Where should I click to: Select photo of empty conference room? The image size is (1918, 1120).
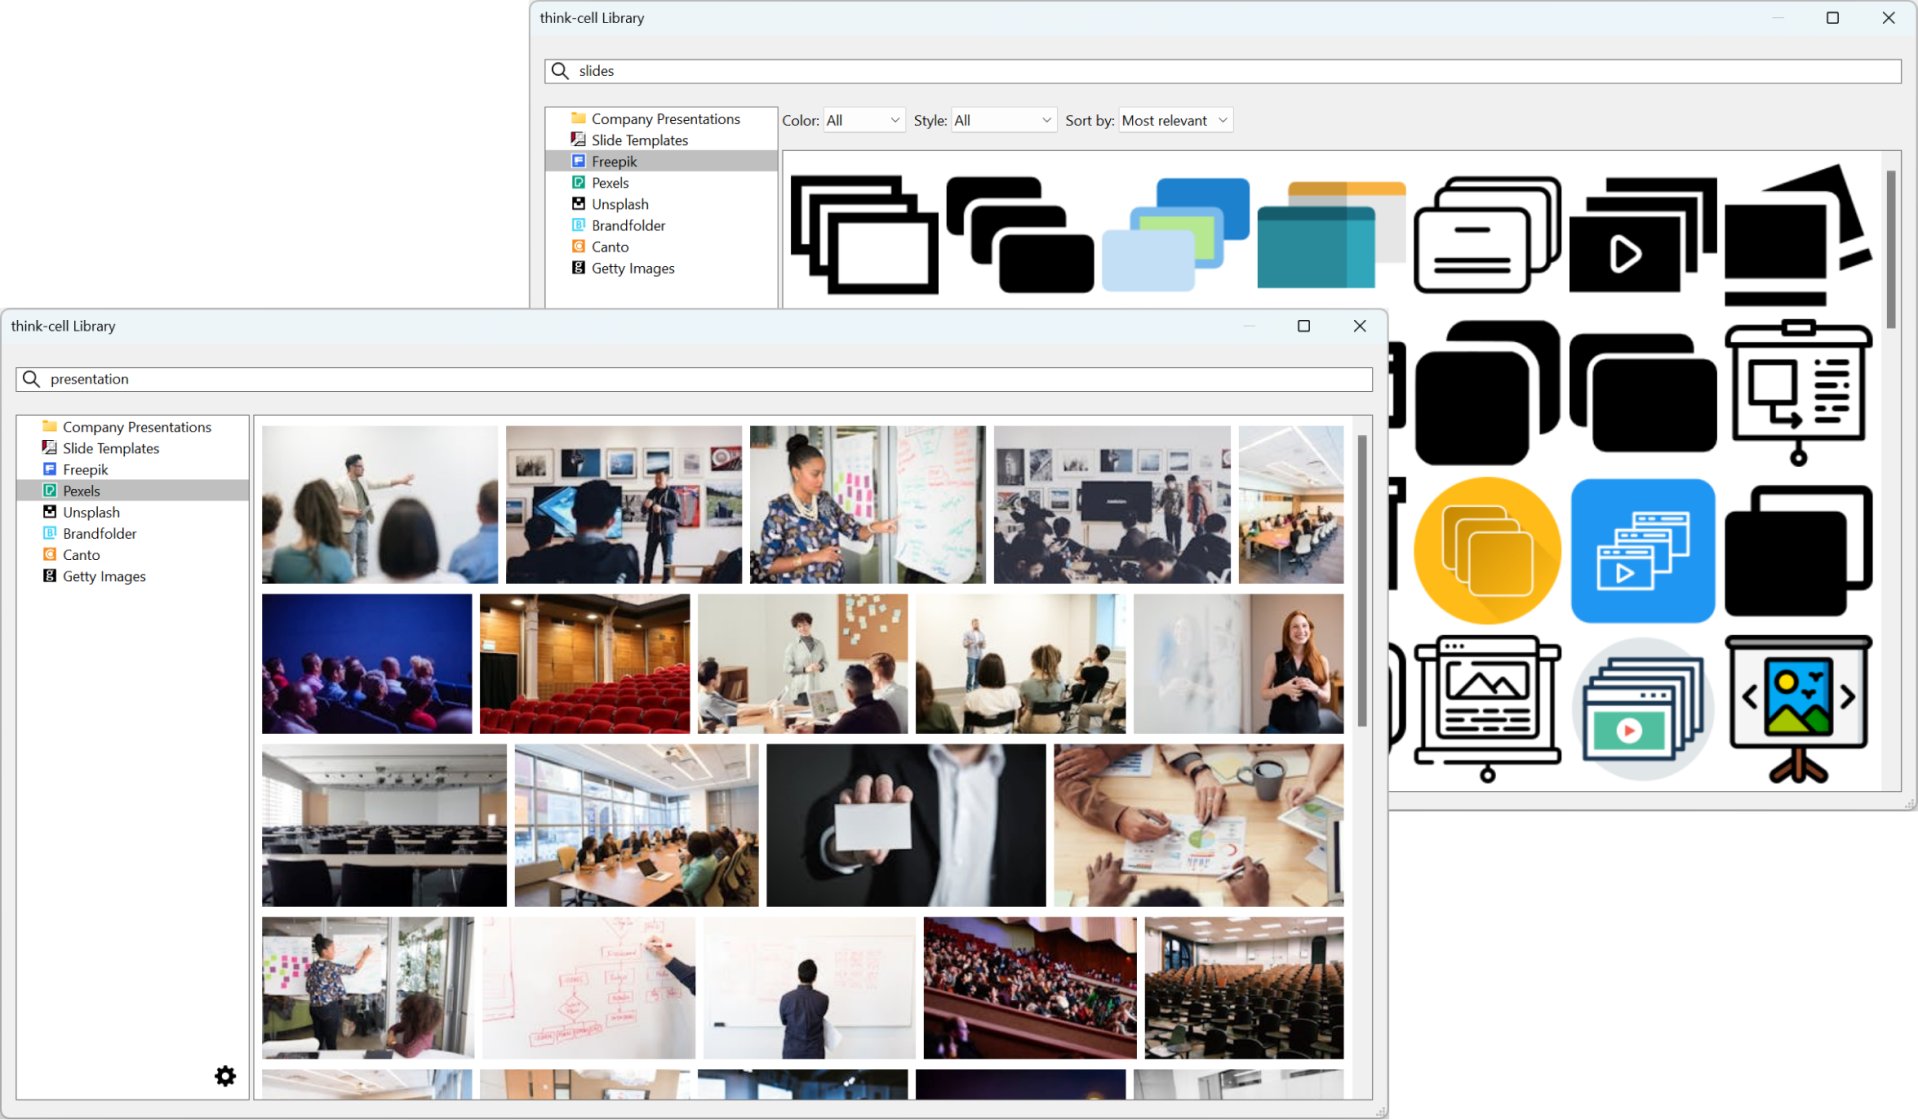pyautogui.click(x=384, y=825)
